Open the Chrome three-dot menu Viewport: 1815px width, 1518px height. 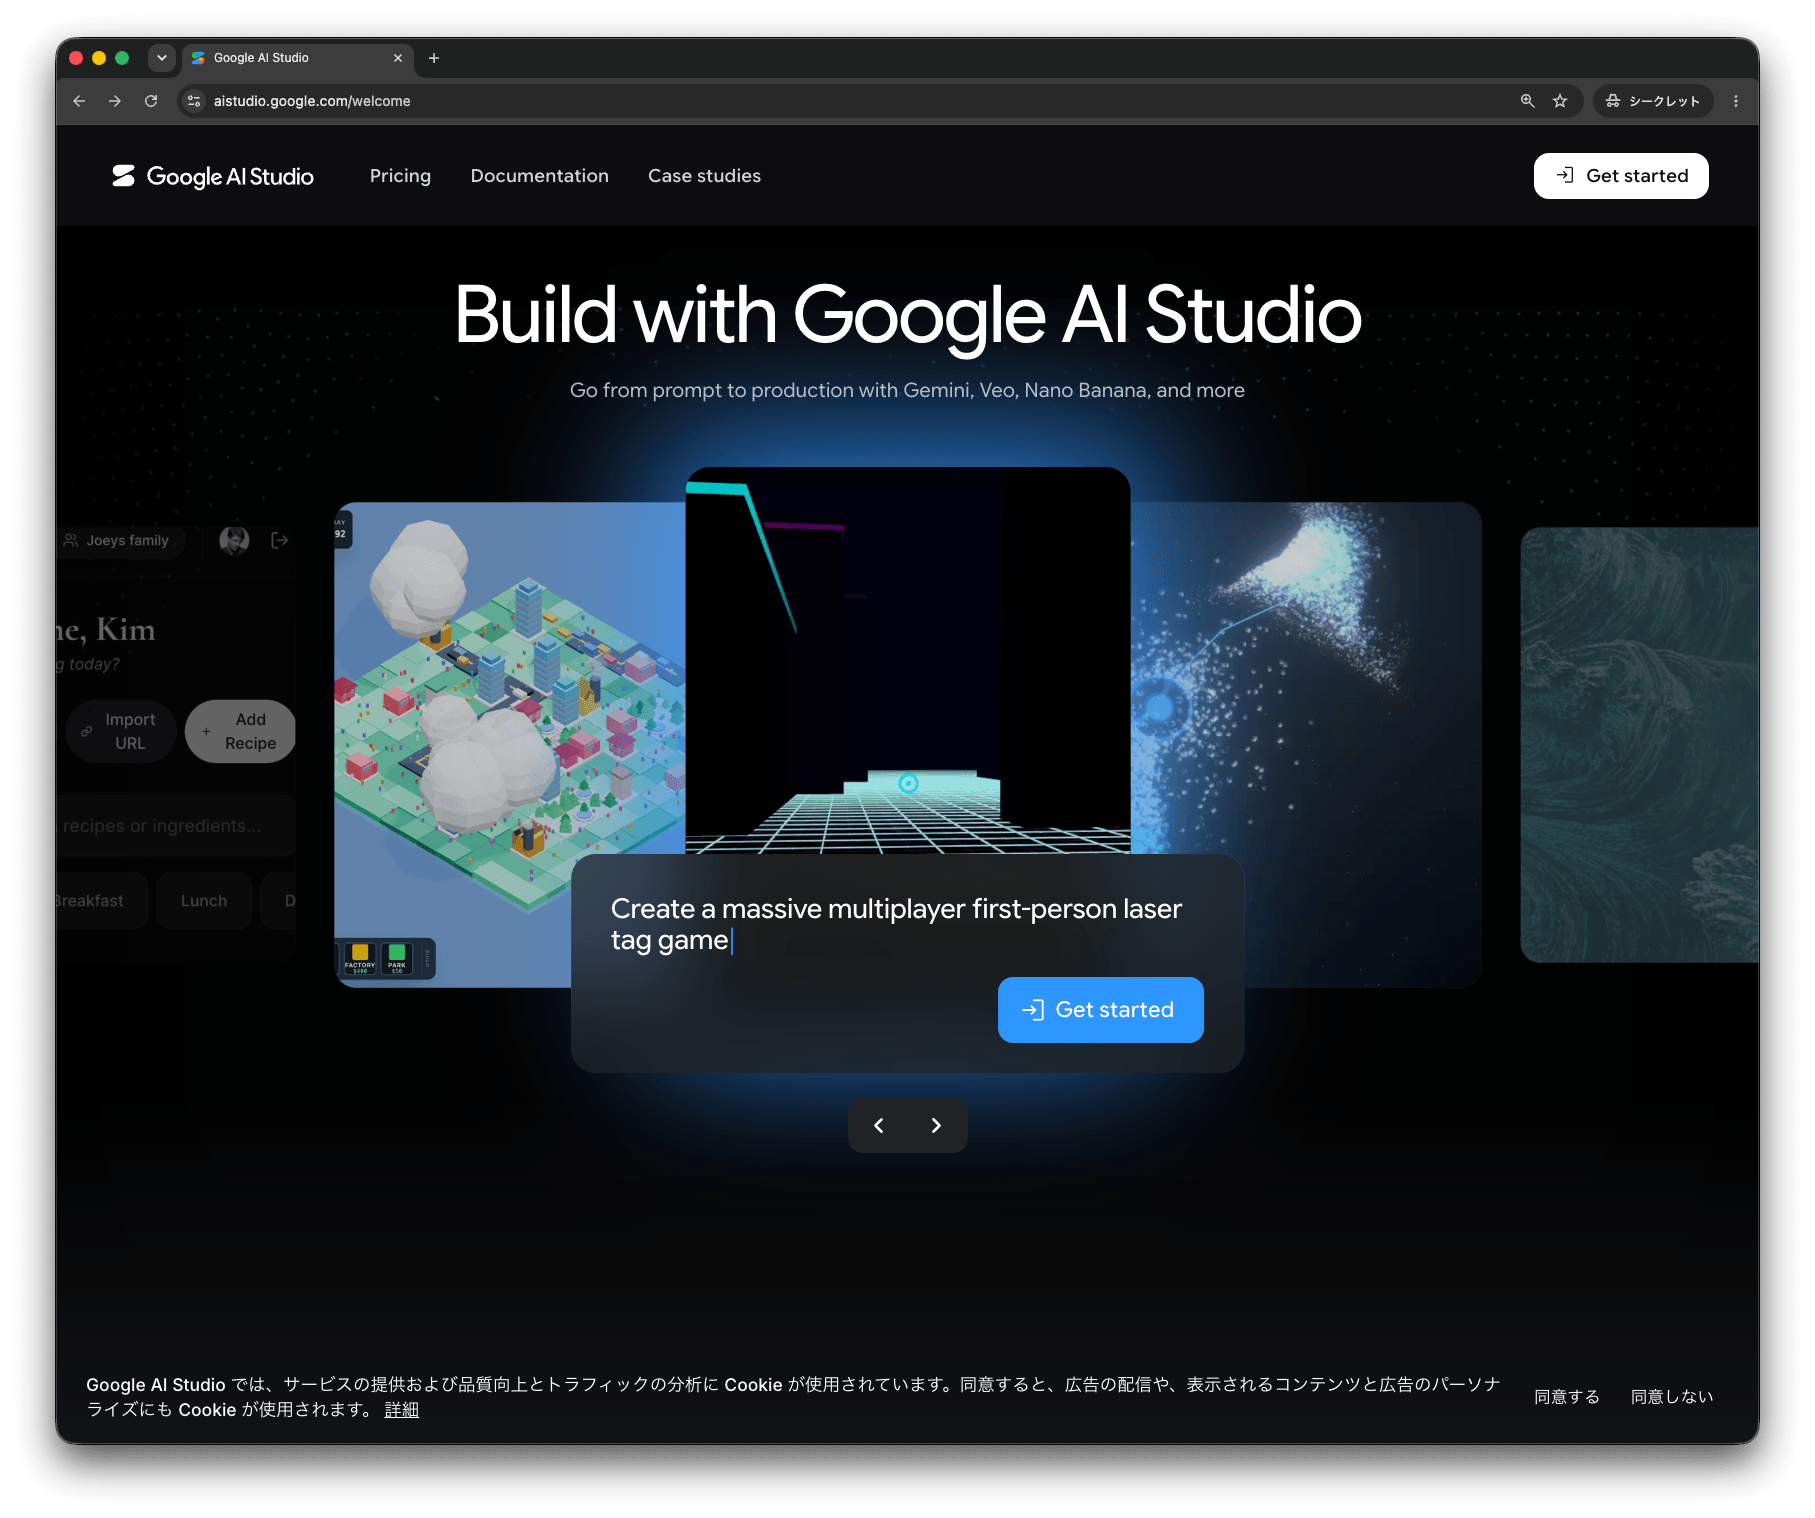tap(1736, 101)
